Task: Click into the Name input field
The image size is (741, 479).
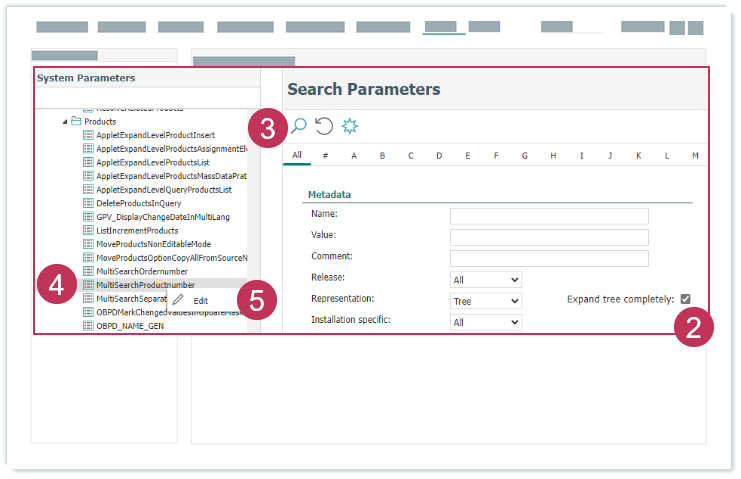Action: pyautogui.click(x=549, y=216)
